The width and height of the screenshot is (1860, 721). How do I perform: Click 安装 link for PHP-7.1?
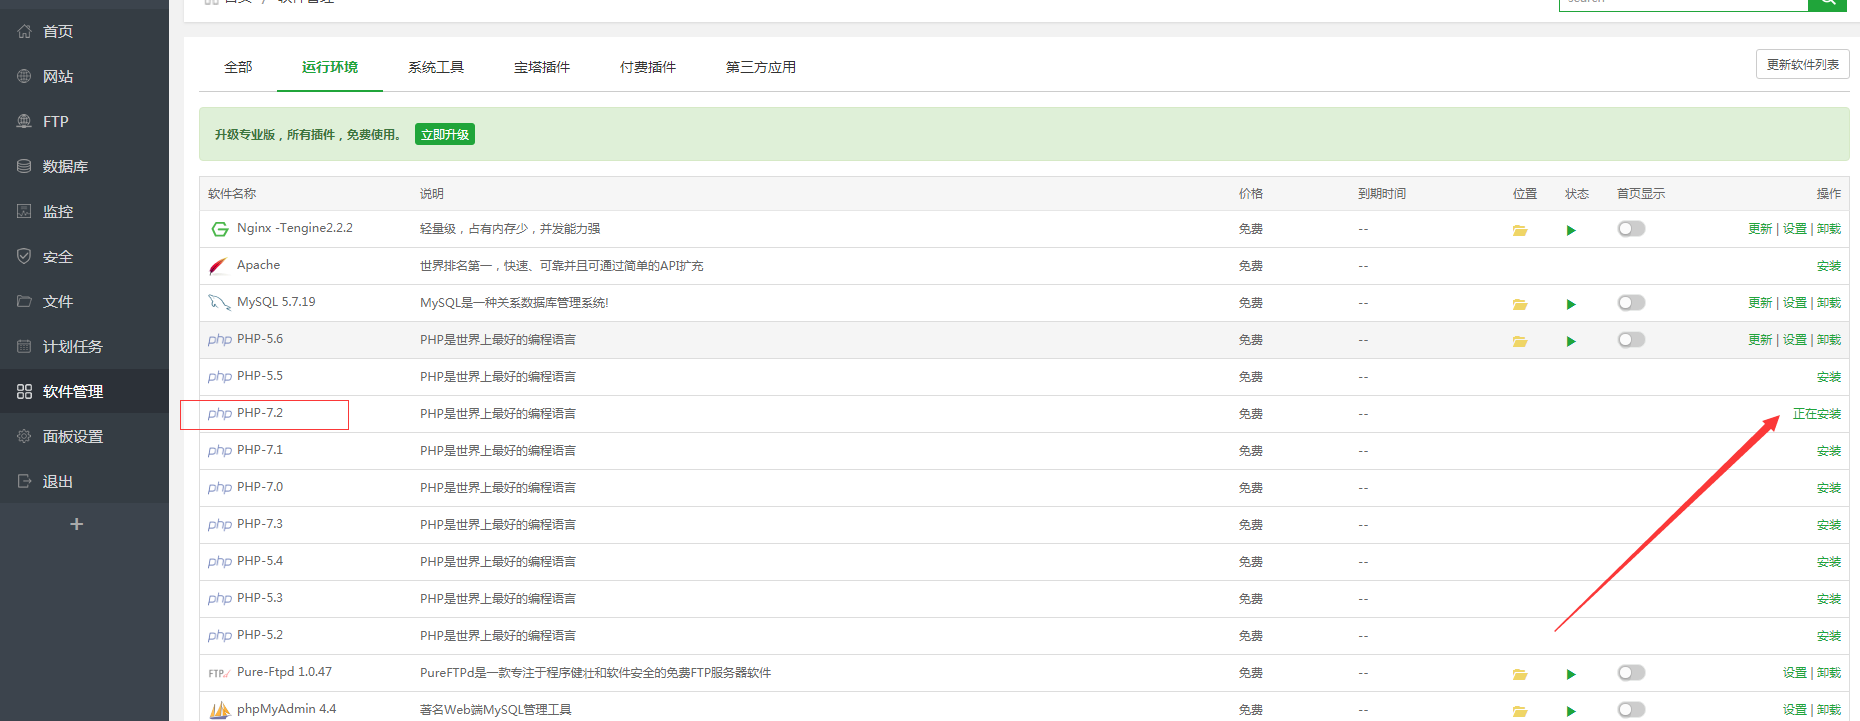(x=1829, y=451)
